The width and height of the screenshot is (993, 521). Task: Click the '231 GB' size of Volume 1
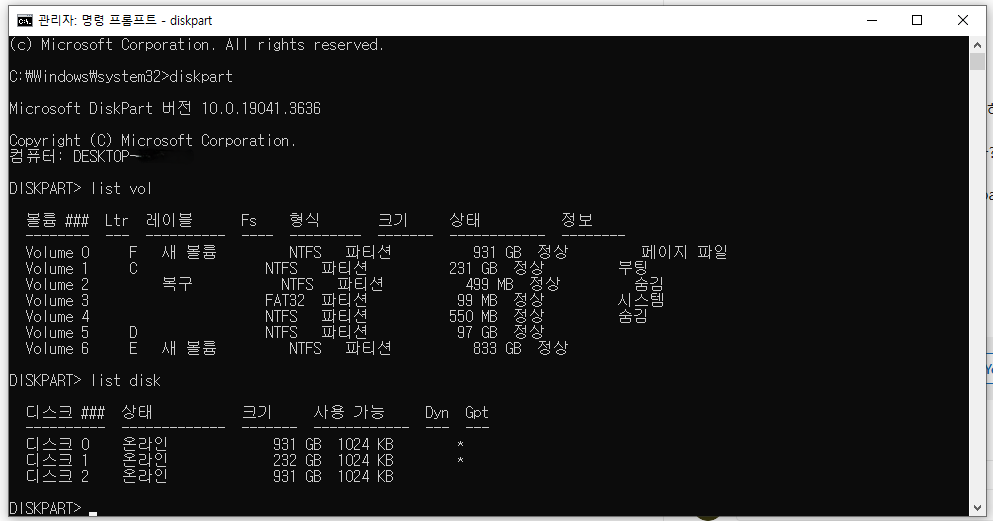pos(473,268)
